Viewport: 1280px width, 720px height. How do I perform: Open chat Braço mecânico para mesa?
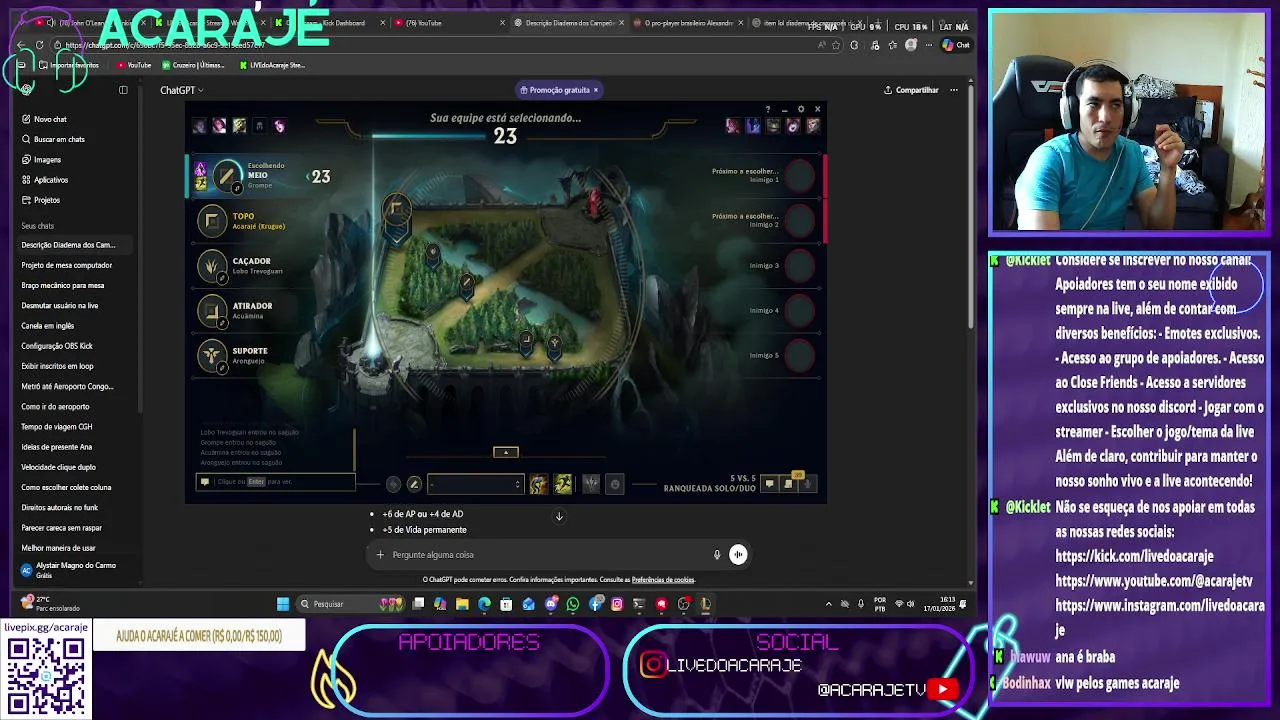click(63, 285)
